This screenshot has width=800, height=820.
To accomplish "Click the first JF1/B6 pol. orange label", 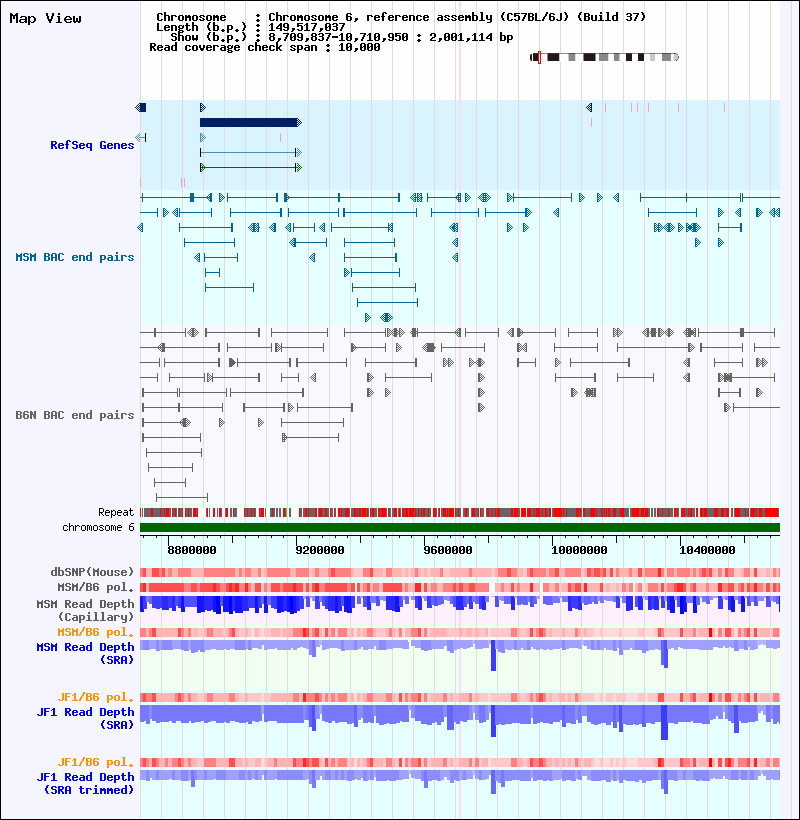I will point(96,697).
